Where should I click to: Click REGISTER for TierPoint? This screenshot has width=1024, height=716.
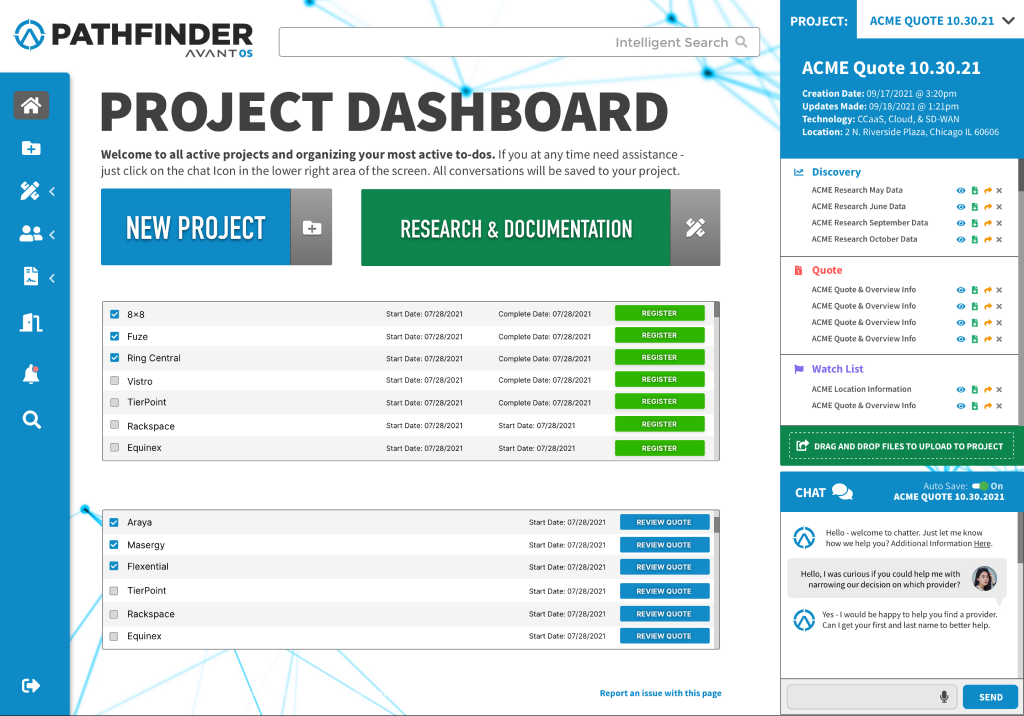click(x=660, y=402)
